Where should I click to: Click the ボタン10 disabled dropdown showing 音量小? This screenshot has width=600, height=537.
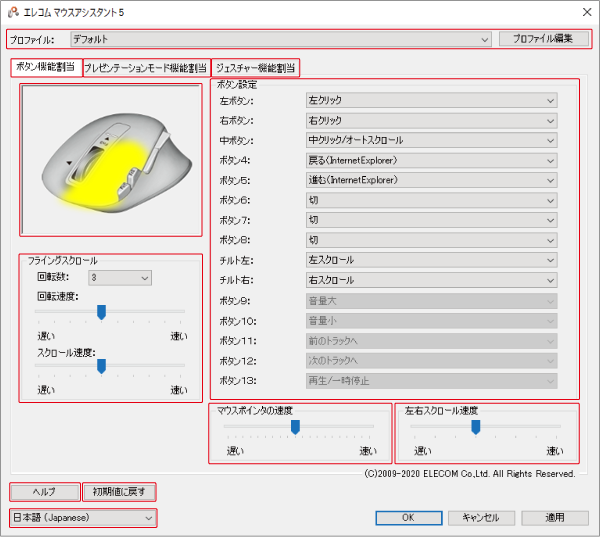click(x=431, y=321)
